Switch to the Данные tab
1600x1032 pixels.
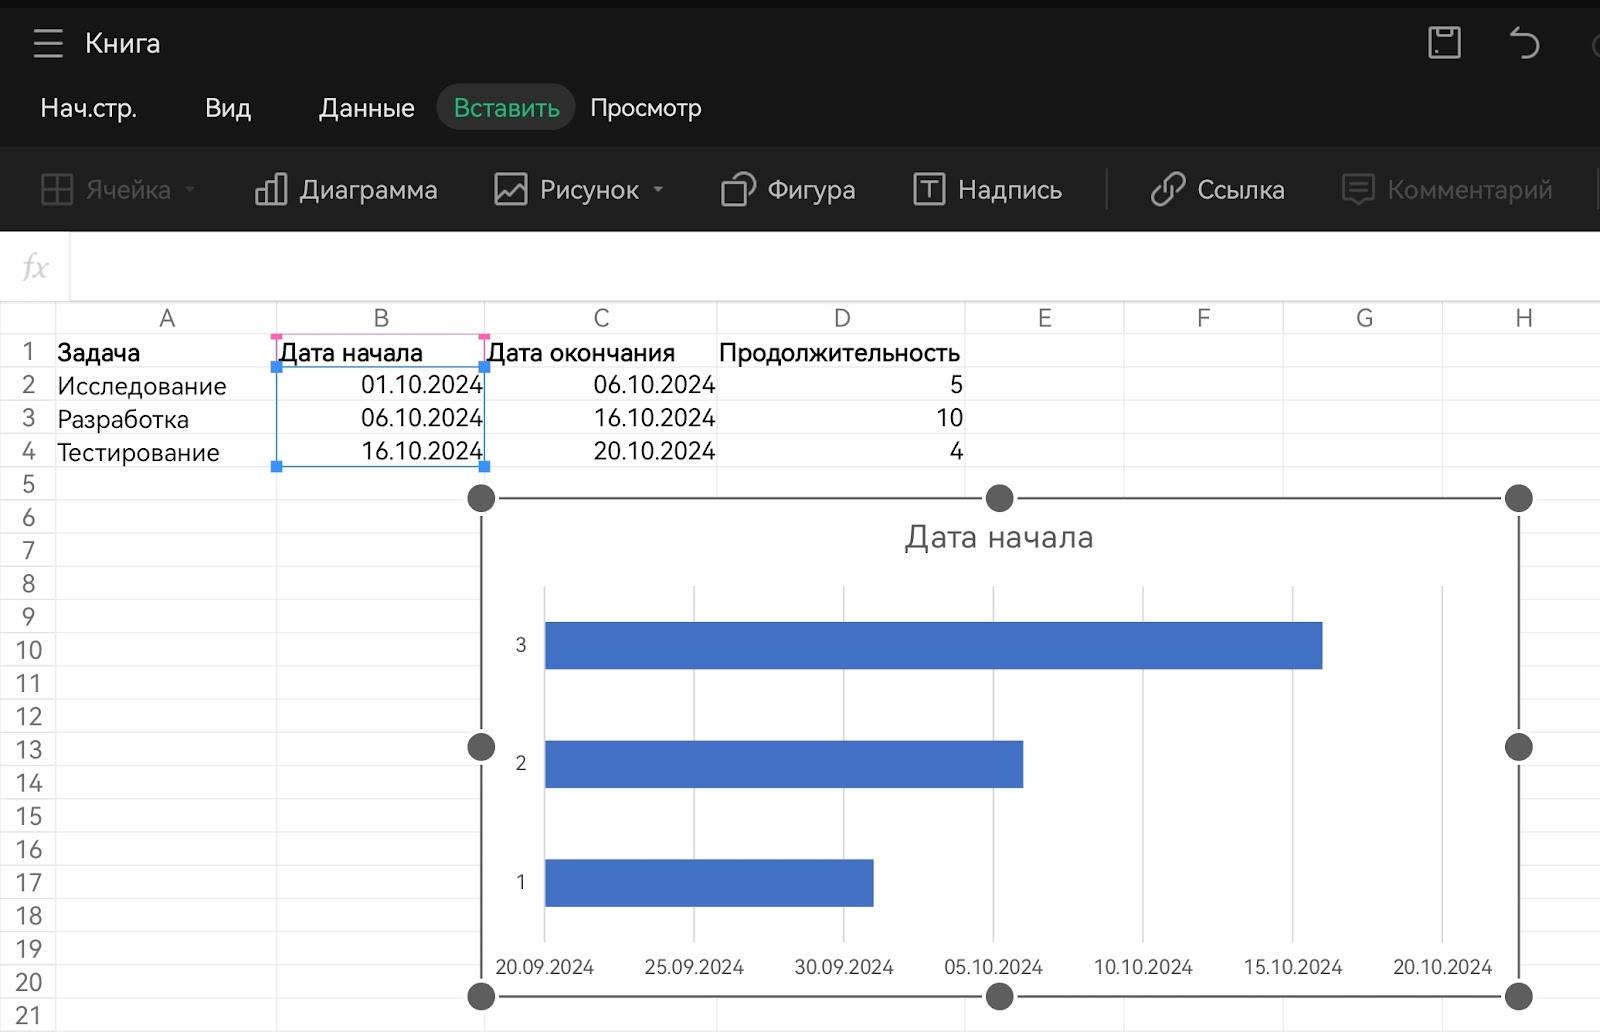366,108
